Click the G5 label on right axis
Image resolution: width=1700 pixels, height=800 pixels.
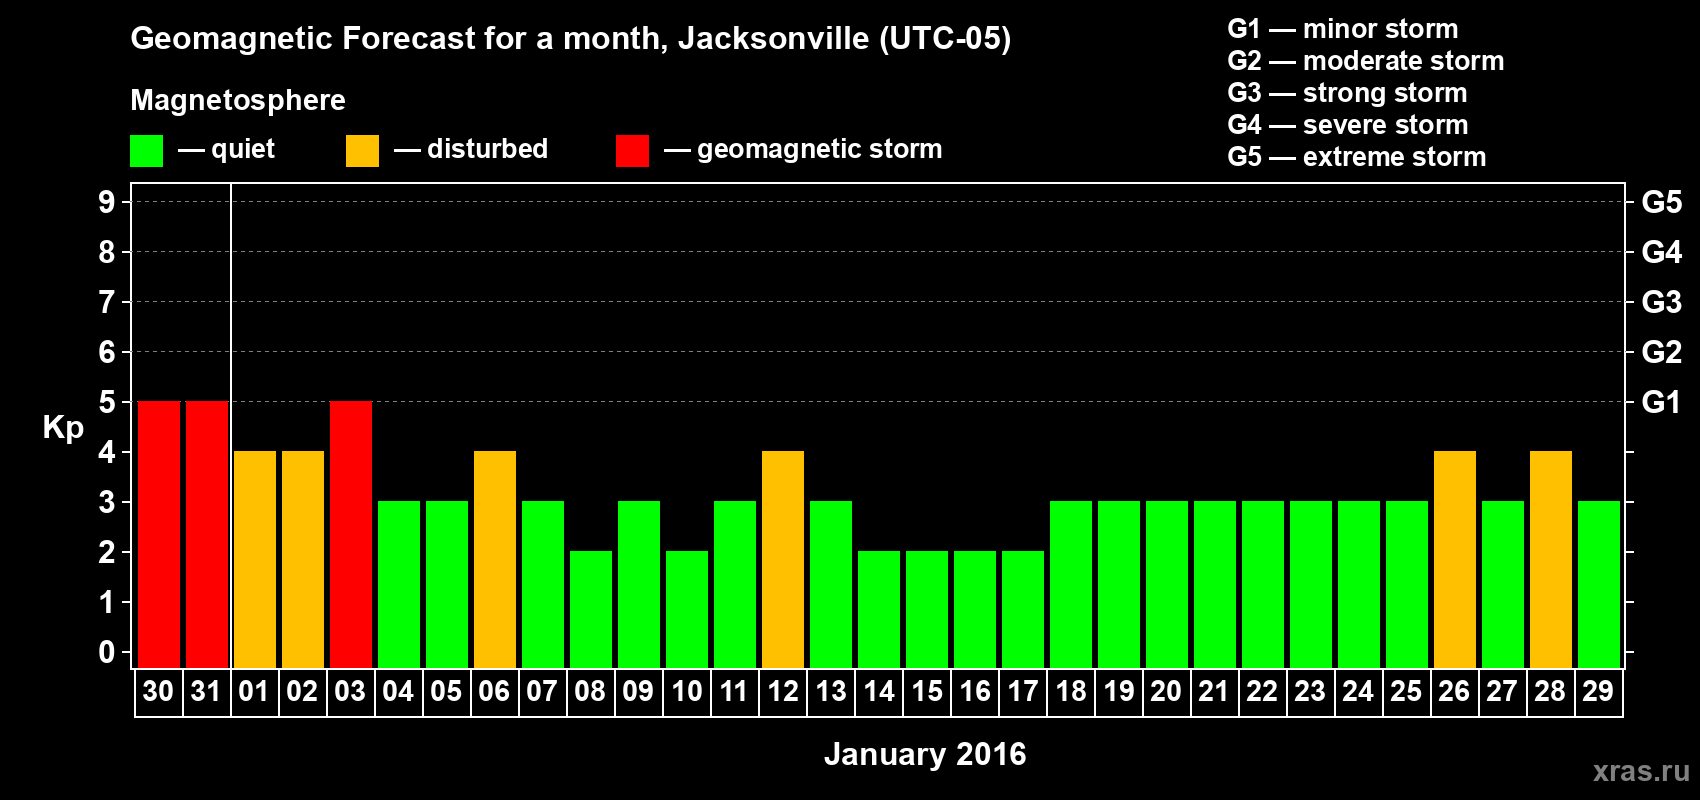(1662, 202)
